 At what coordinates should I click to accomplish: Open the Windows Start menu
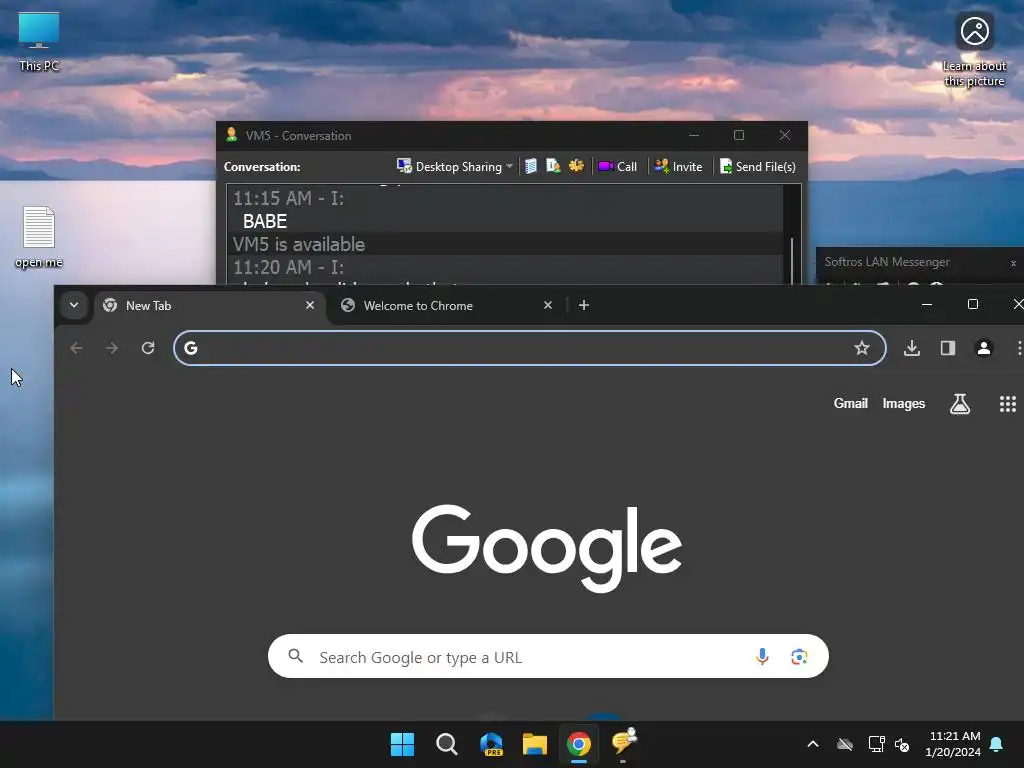pyautogui.click(x=402, y=744)
